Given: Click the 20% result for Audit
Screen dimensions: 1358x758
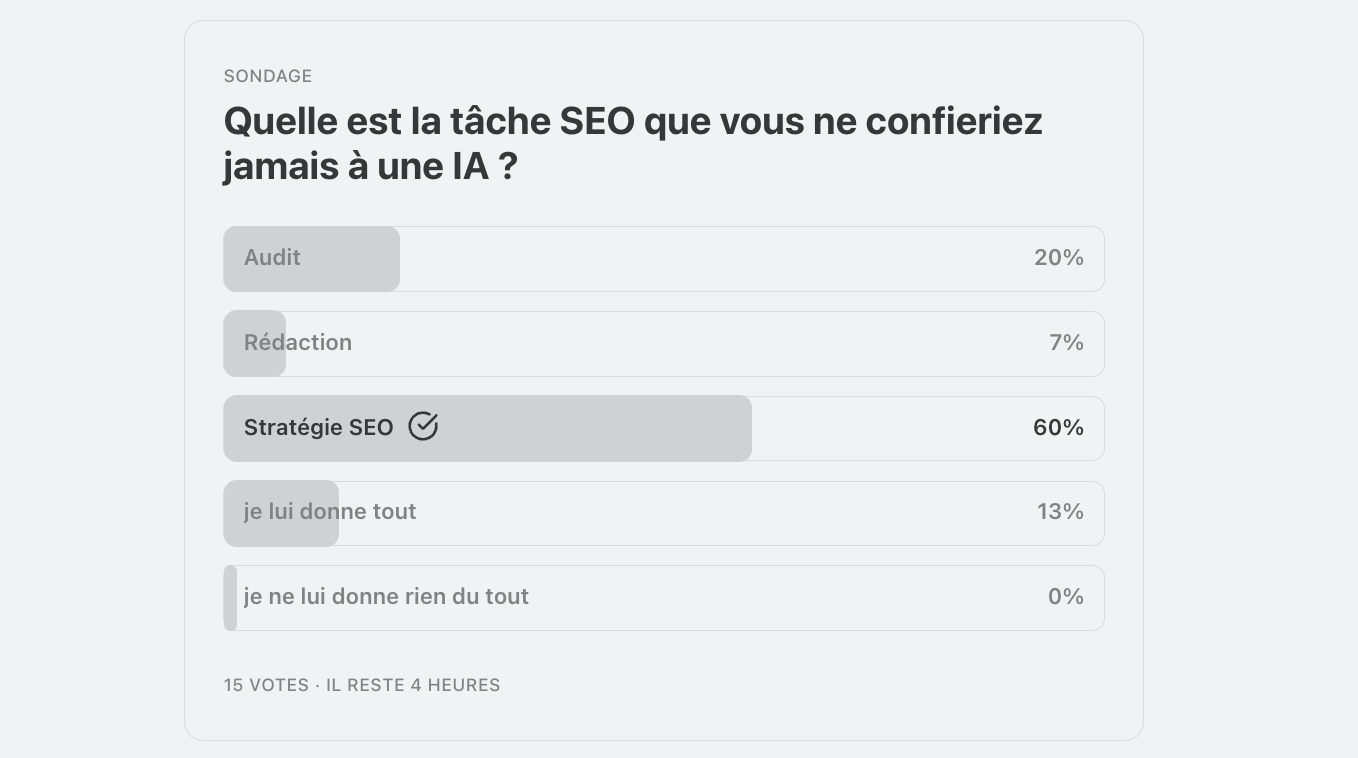Looking at the screenshot, I should pos(1059,258).
